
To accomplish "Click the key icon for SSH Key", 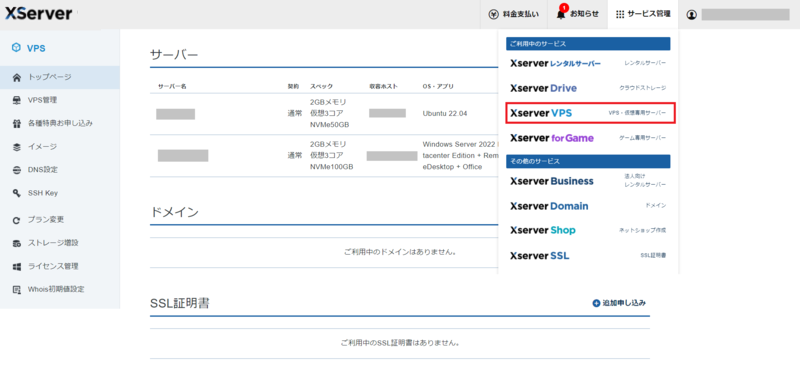I will coord(17,193).
